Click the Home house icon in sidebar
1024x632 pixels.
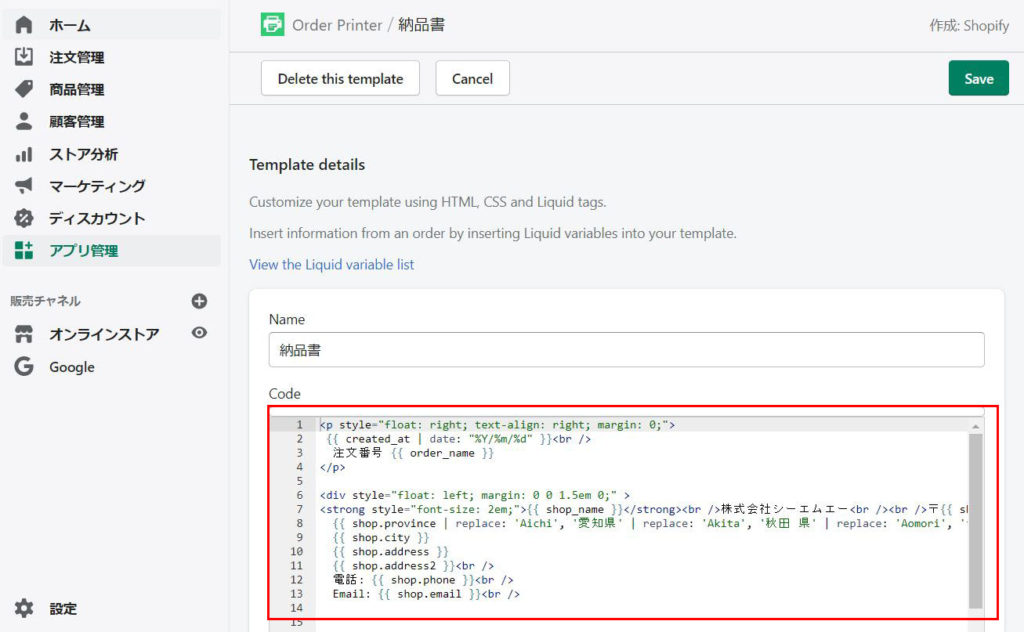pyautogui.click(x=24, y=25)
